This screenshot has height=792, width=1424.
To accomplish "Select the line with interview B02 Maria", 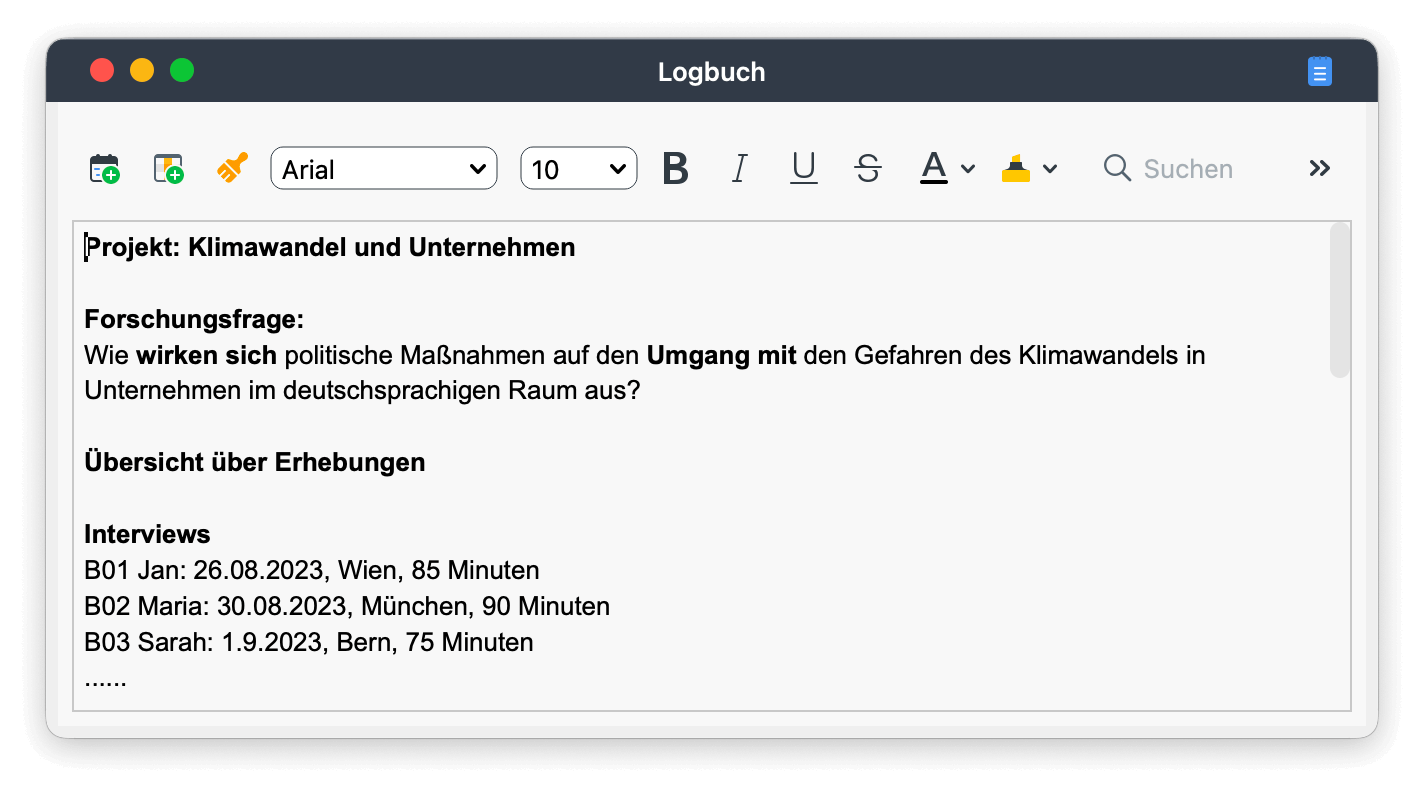I will [x=346, y=606].
